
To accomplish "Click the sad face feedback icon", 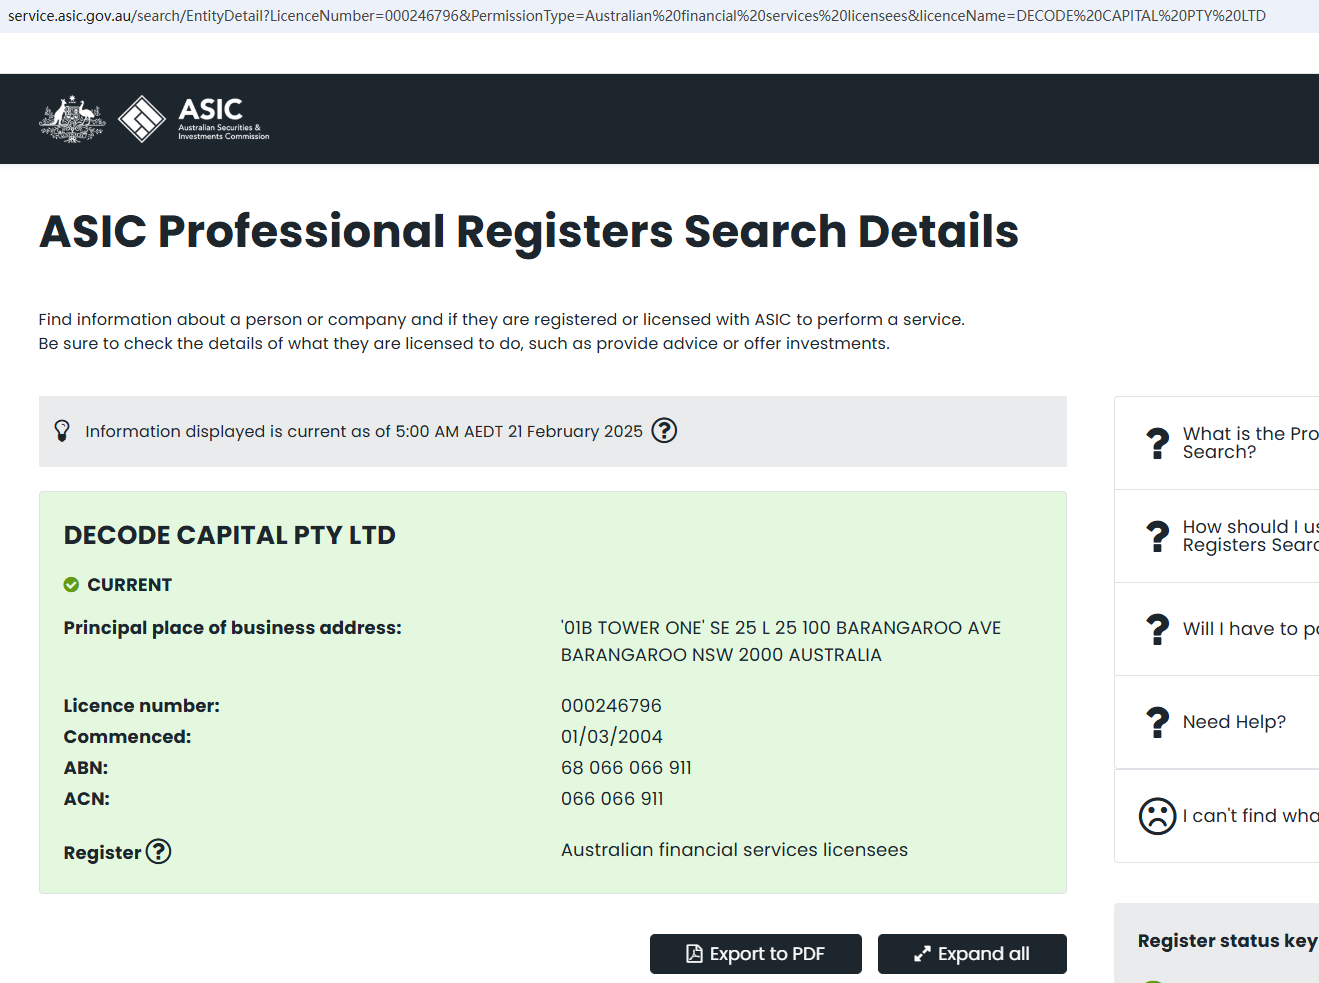I will tap(1157, 816).
